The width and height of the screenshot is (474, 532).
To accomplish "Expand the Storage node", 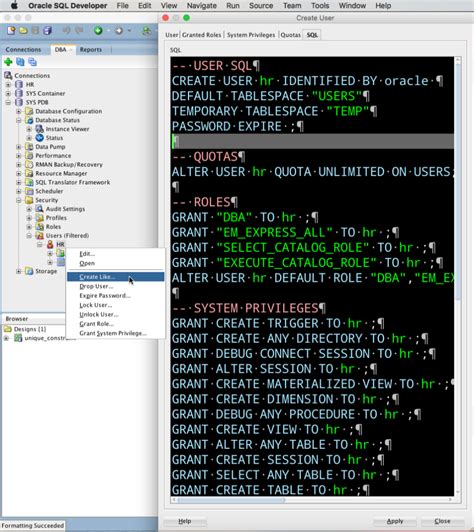I will point(19,271).
